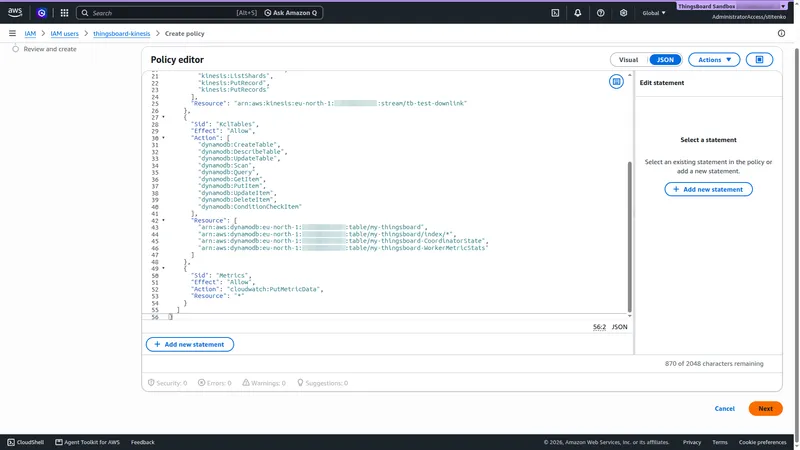This screenshot has width=800, height=450.
Task: Toggle the side panel layout icon
Action: click(x=759, y=60)
